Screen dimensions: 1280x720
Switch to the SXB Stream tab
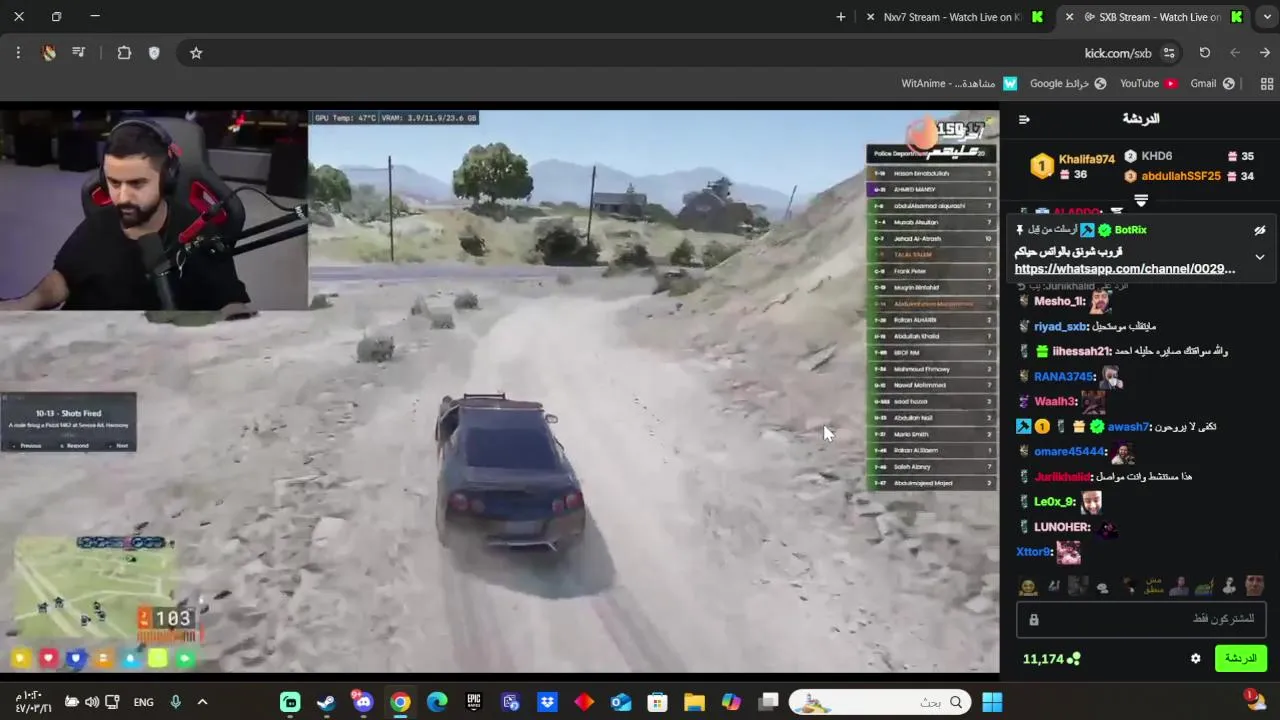(1156, 17)
